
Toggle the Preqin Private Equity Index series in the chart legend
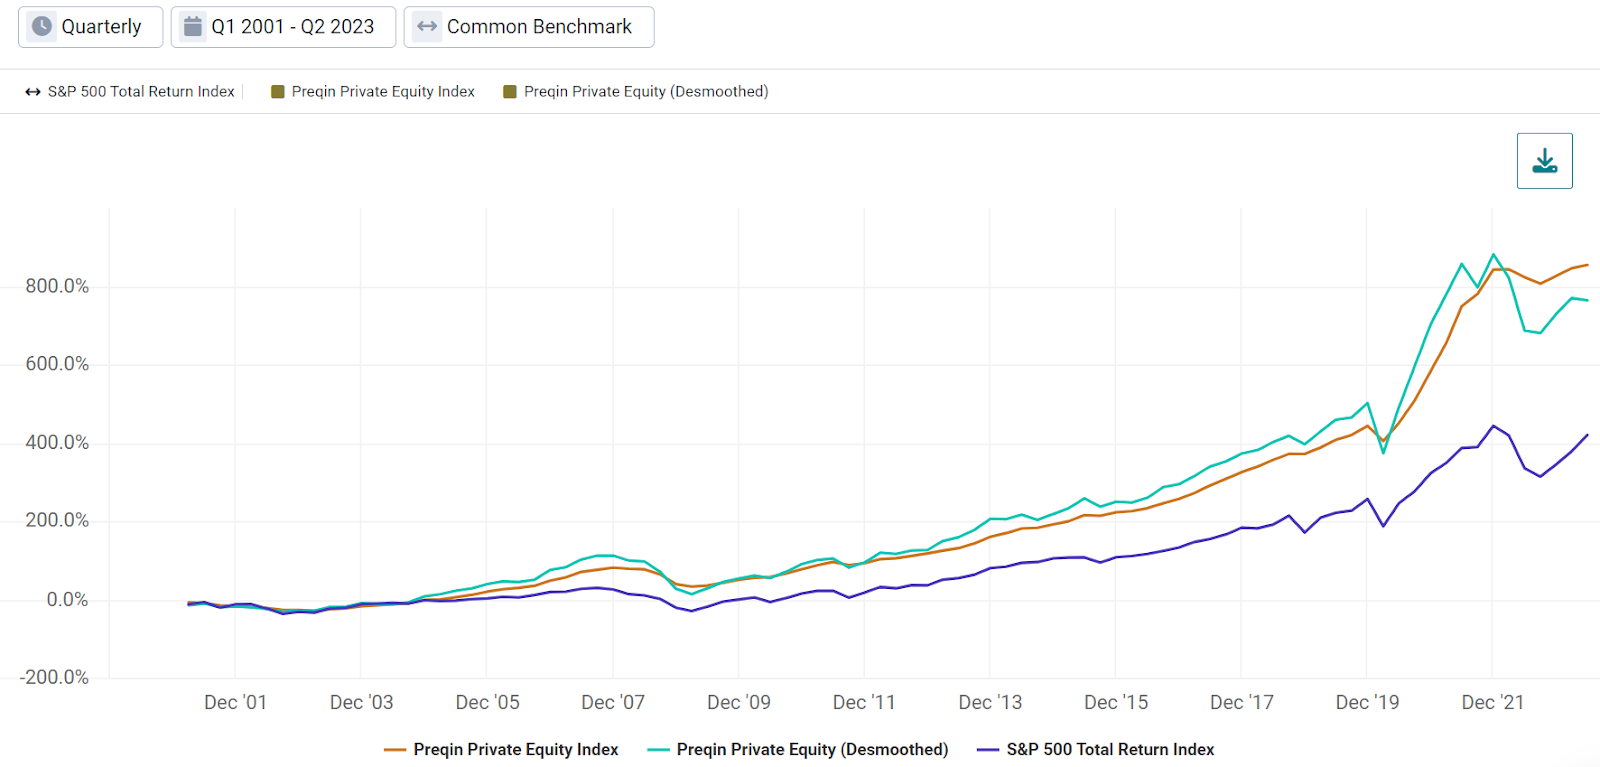pos(501,749)
